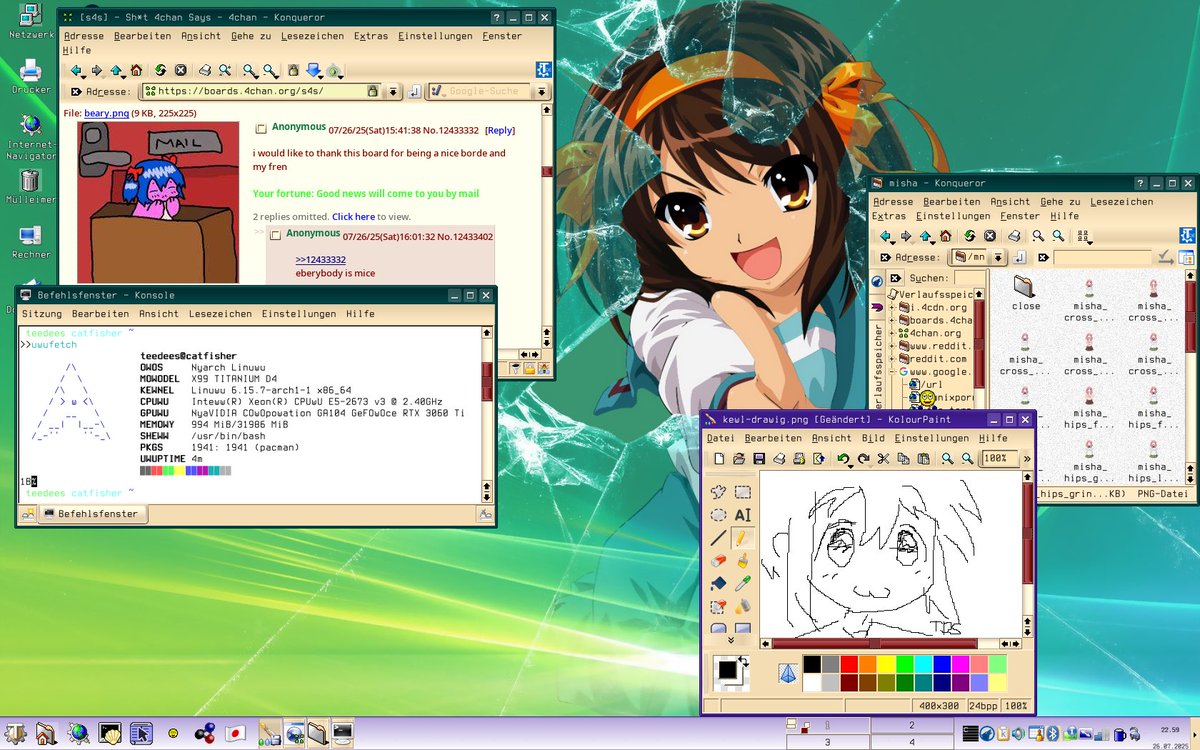Swap foreground and background colors in KolourPaint
The height and width of the screenshot is (750, 1200).
point(744,661)
